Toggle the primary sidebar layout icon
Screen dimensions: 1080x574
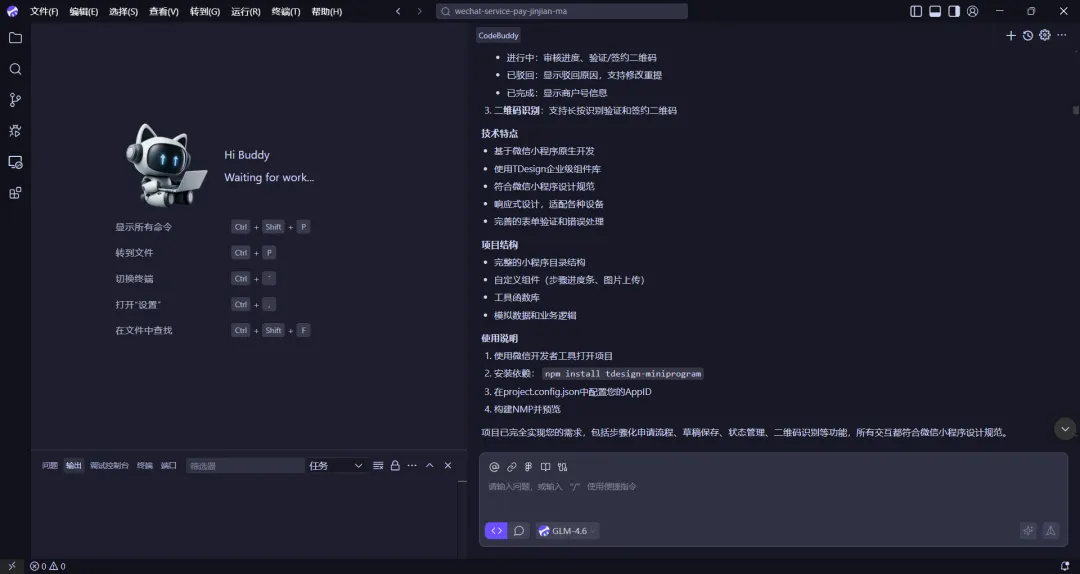coord(916,11)
